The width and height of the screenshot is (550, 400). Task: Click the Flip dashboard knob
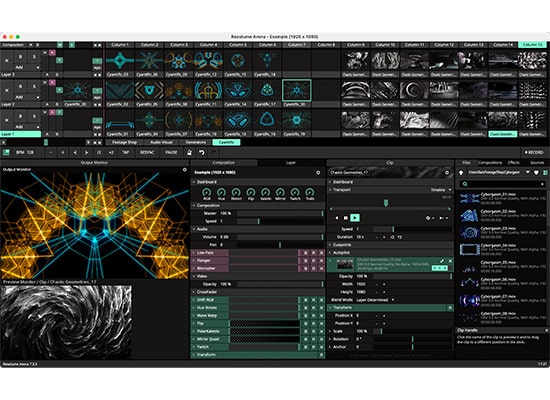click(x=250, y=192)
